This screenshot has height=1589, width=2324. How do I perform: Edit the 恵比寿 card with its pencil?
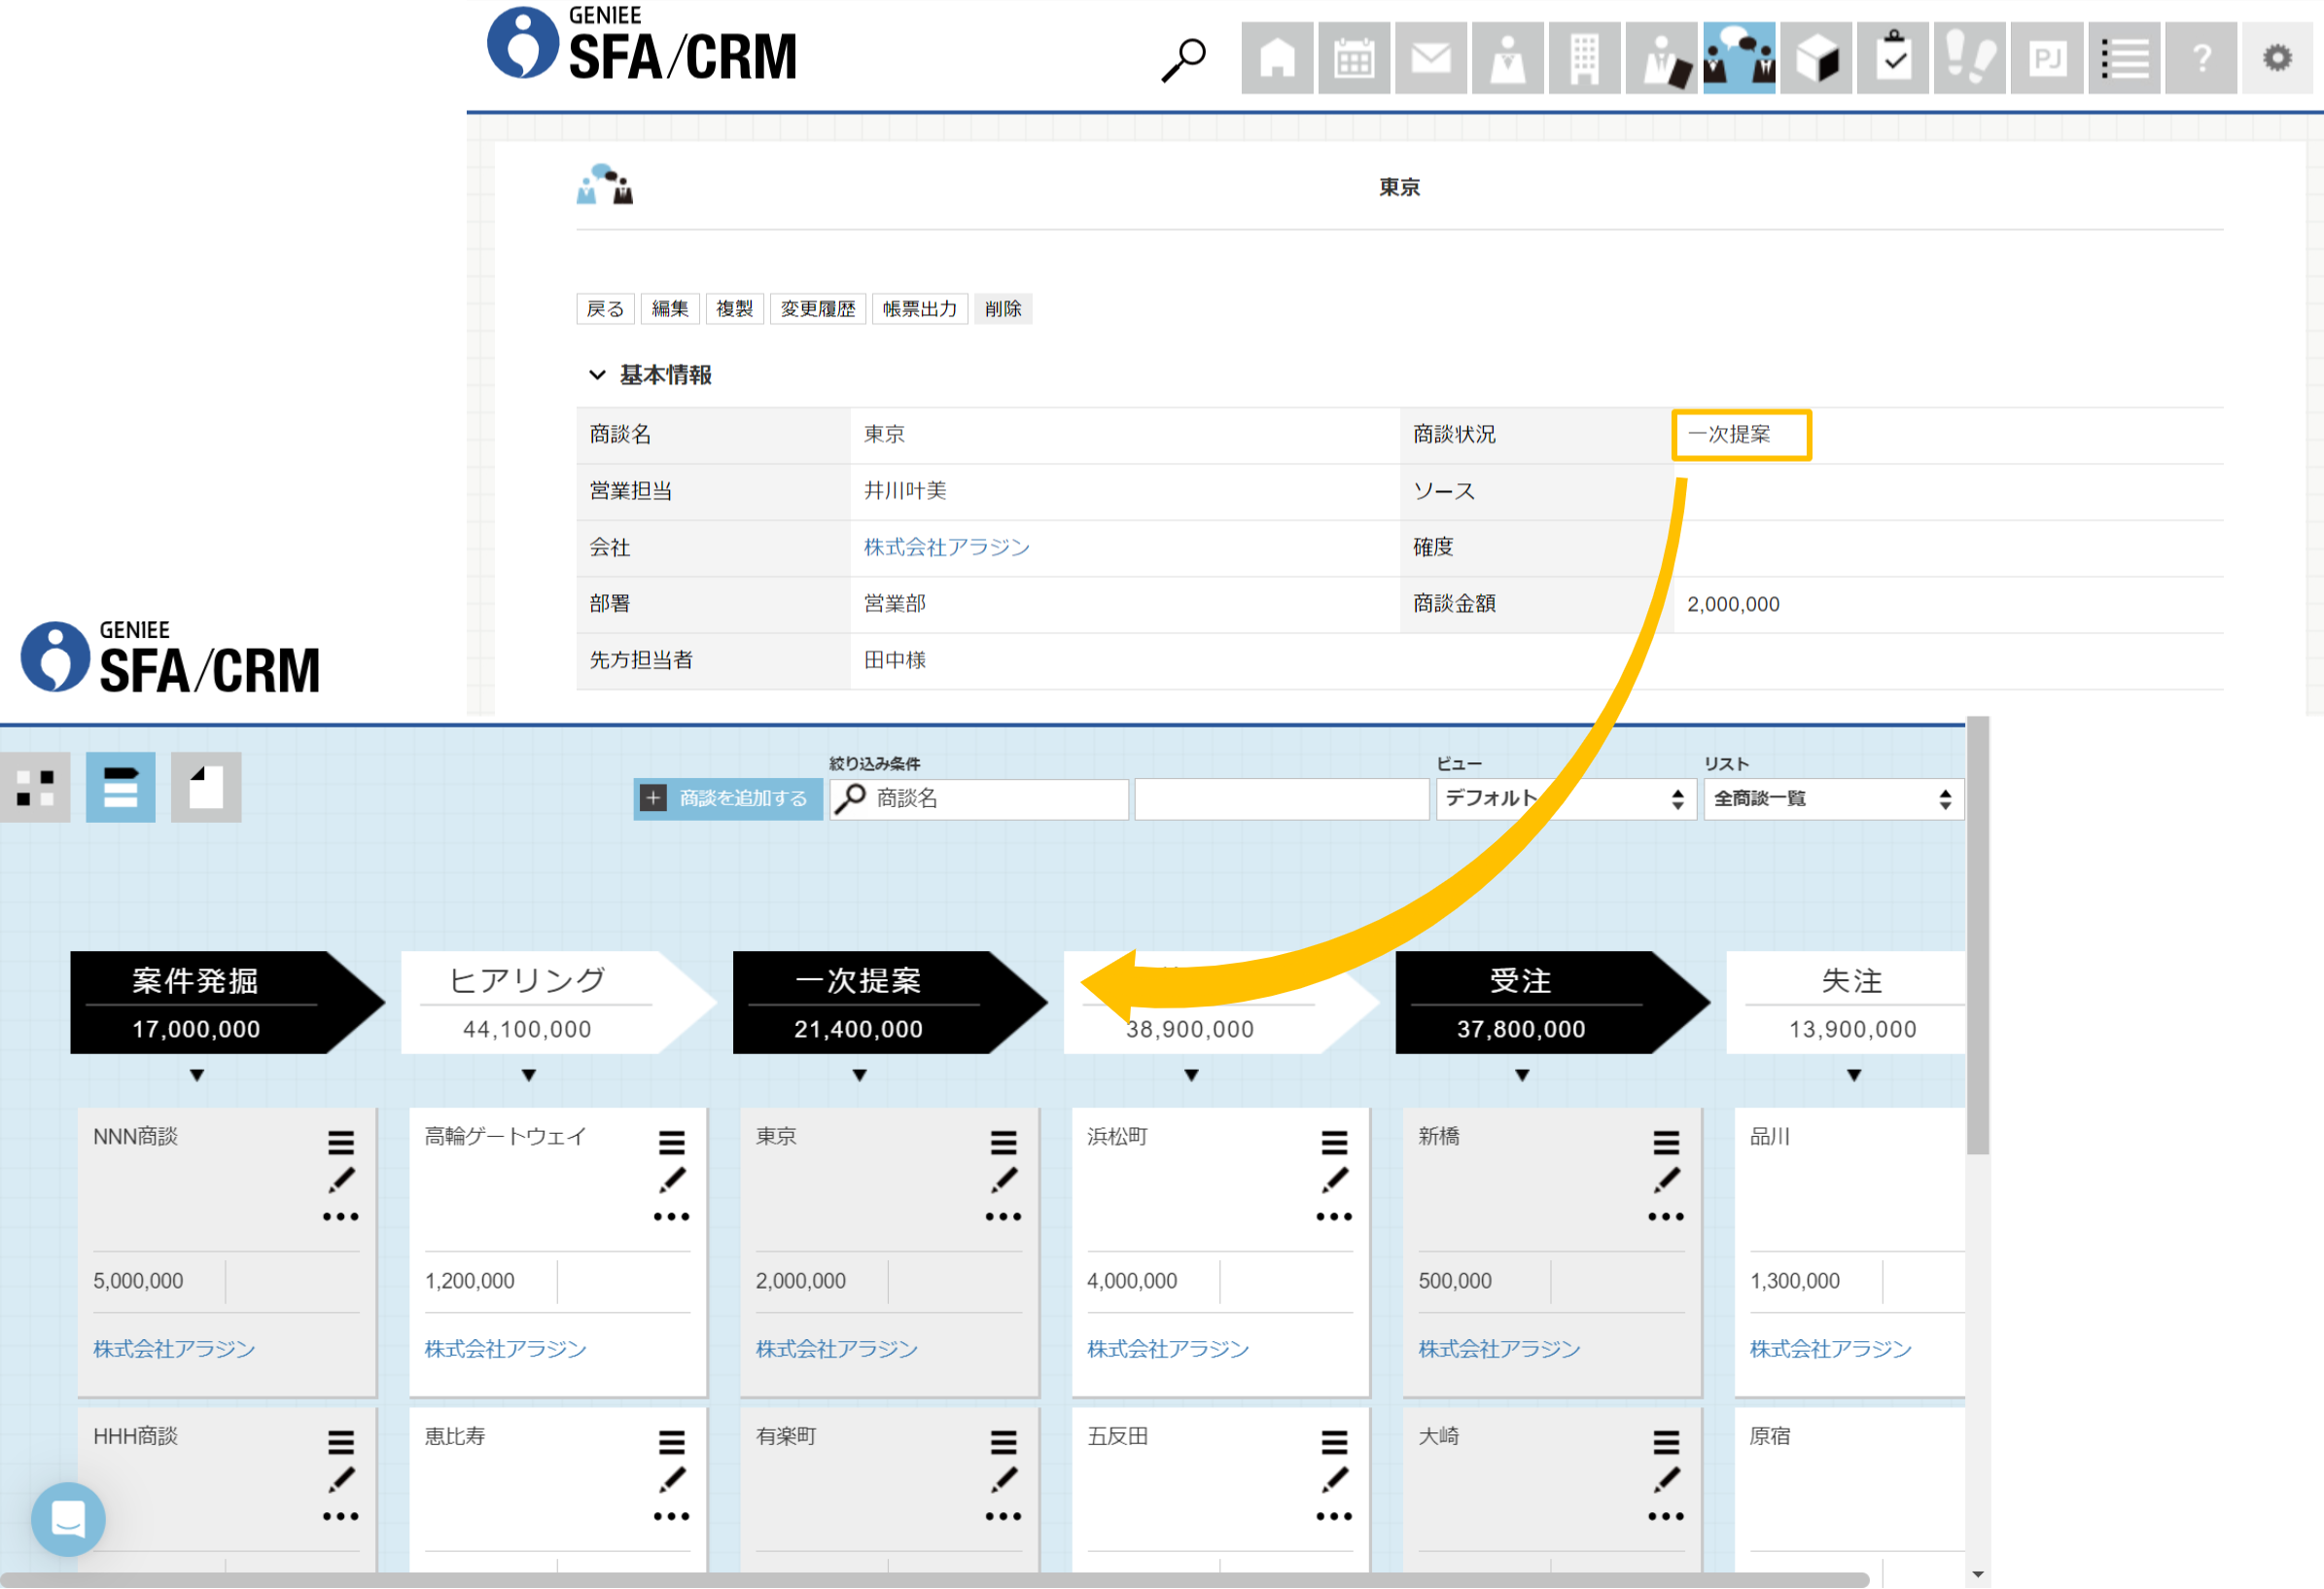click(x=672, y=1481)
